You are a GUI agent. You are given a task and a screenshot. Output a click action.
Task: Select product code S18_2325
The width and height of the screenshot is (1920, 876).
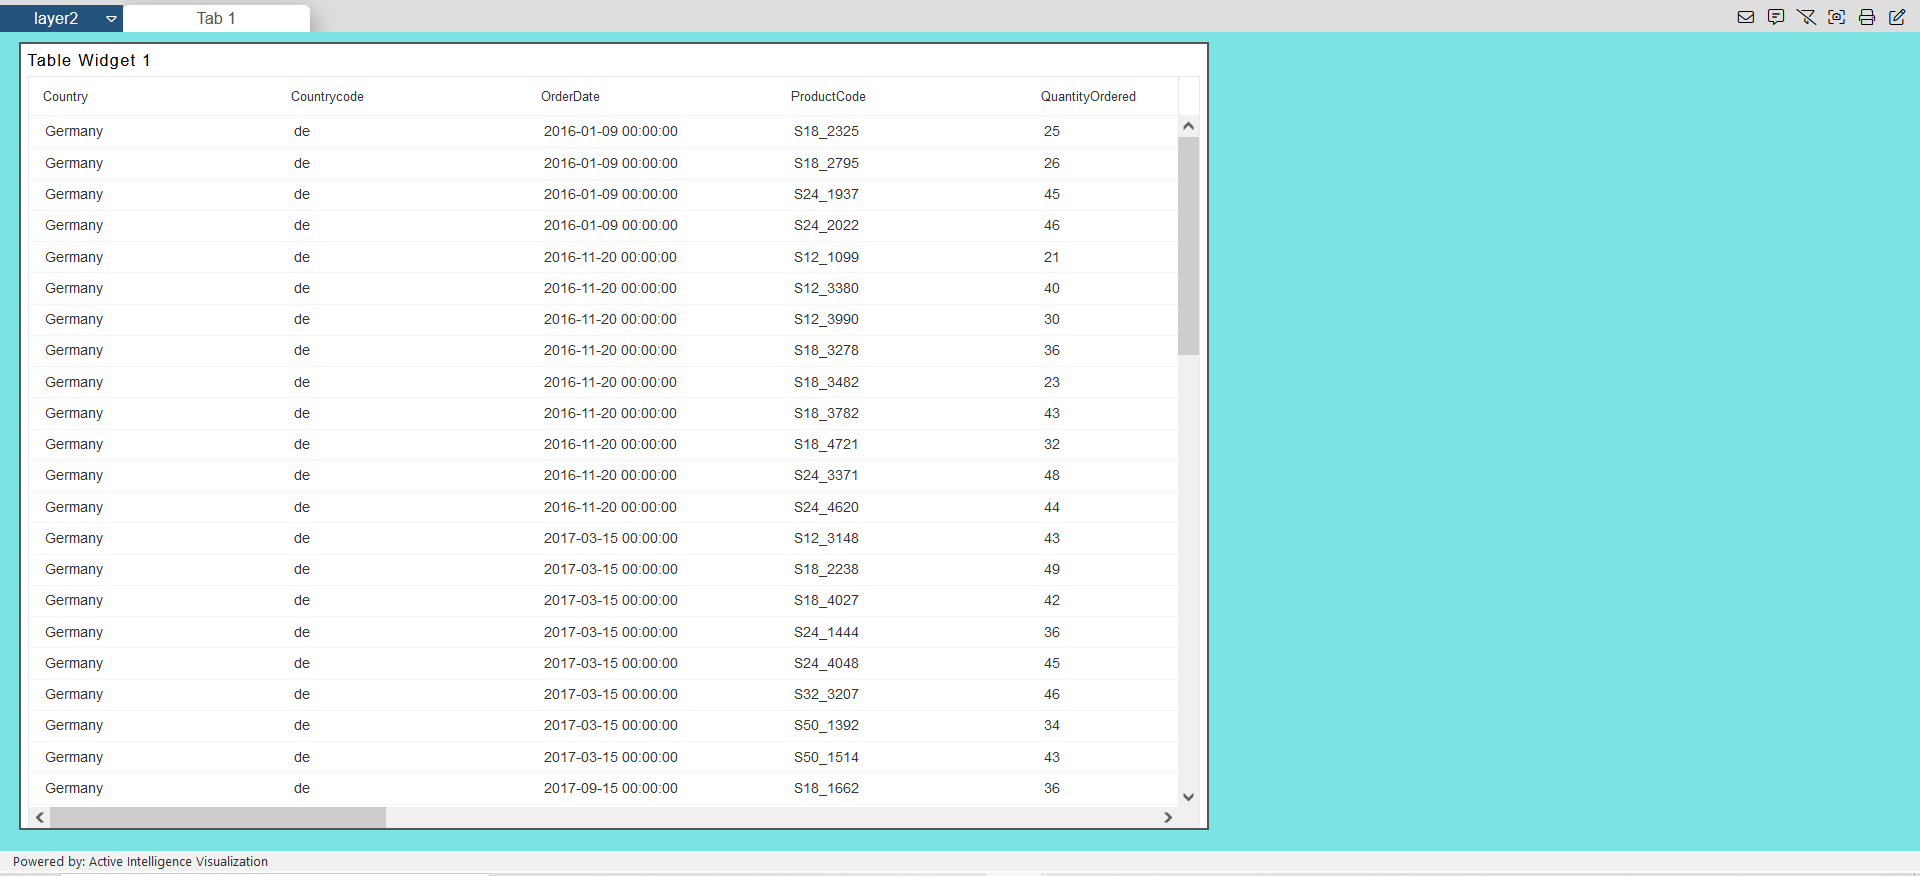point(826,131)
